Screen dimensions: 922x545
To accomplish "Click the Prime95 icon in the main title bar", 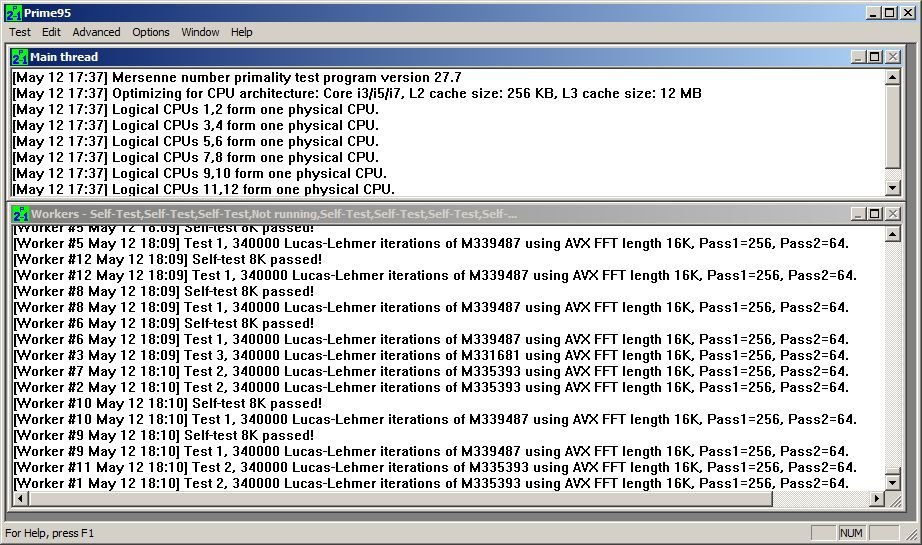I will coord(13,13).
